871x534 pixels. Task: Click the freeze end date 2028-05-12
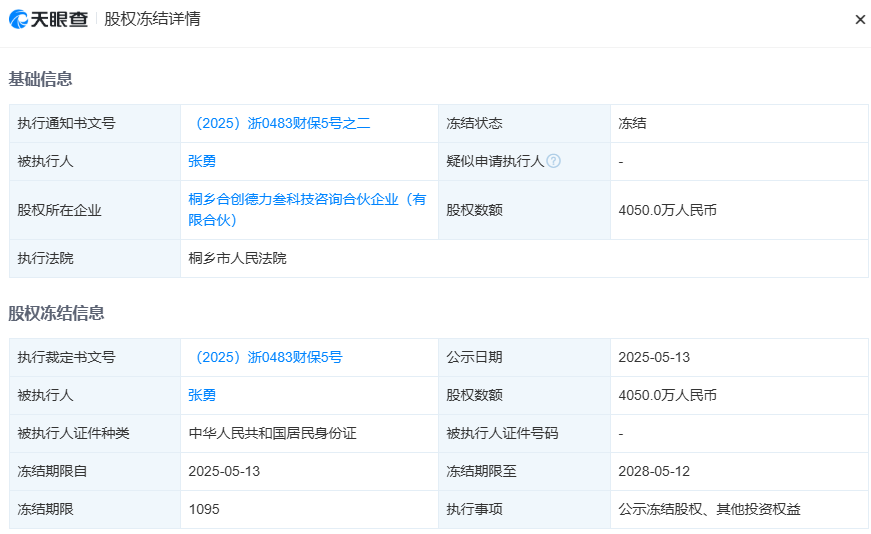[x=654, y=471]
